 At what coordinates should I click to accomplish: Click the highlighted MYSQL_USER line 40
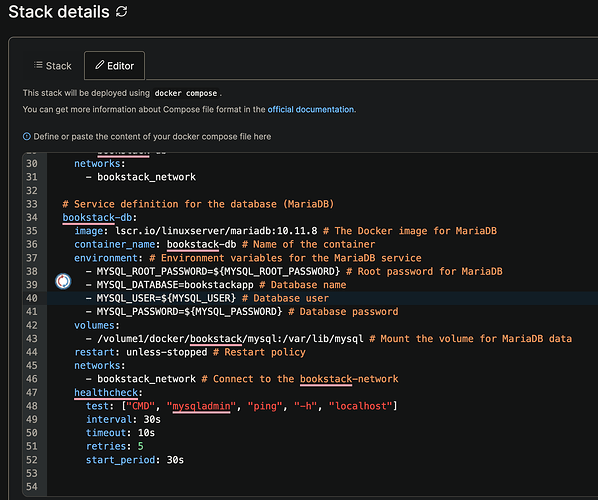click(323, 298)
